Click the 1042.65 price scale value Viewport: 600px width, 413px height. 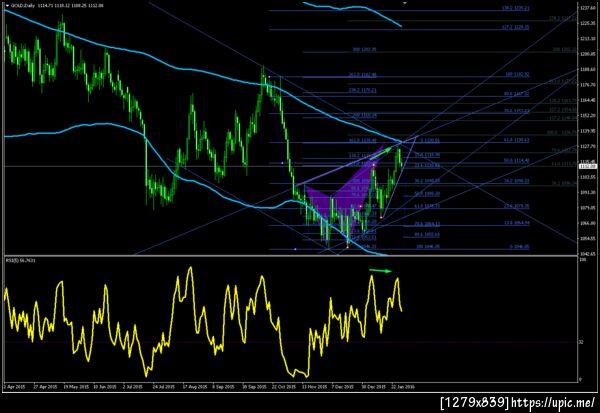tap(587, 254)
